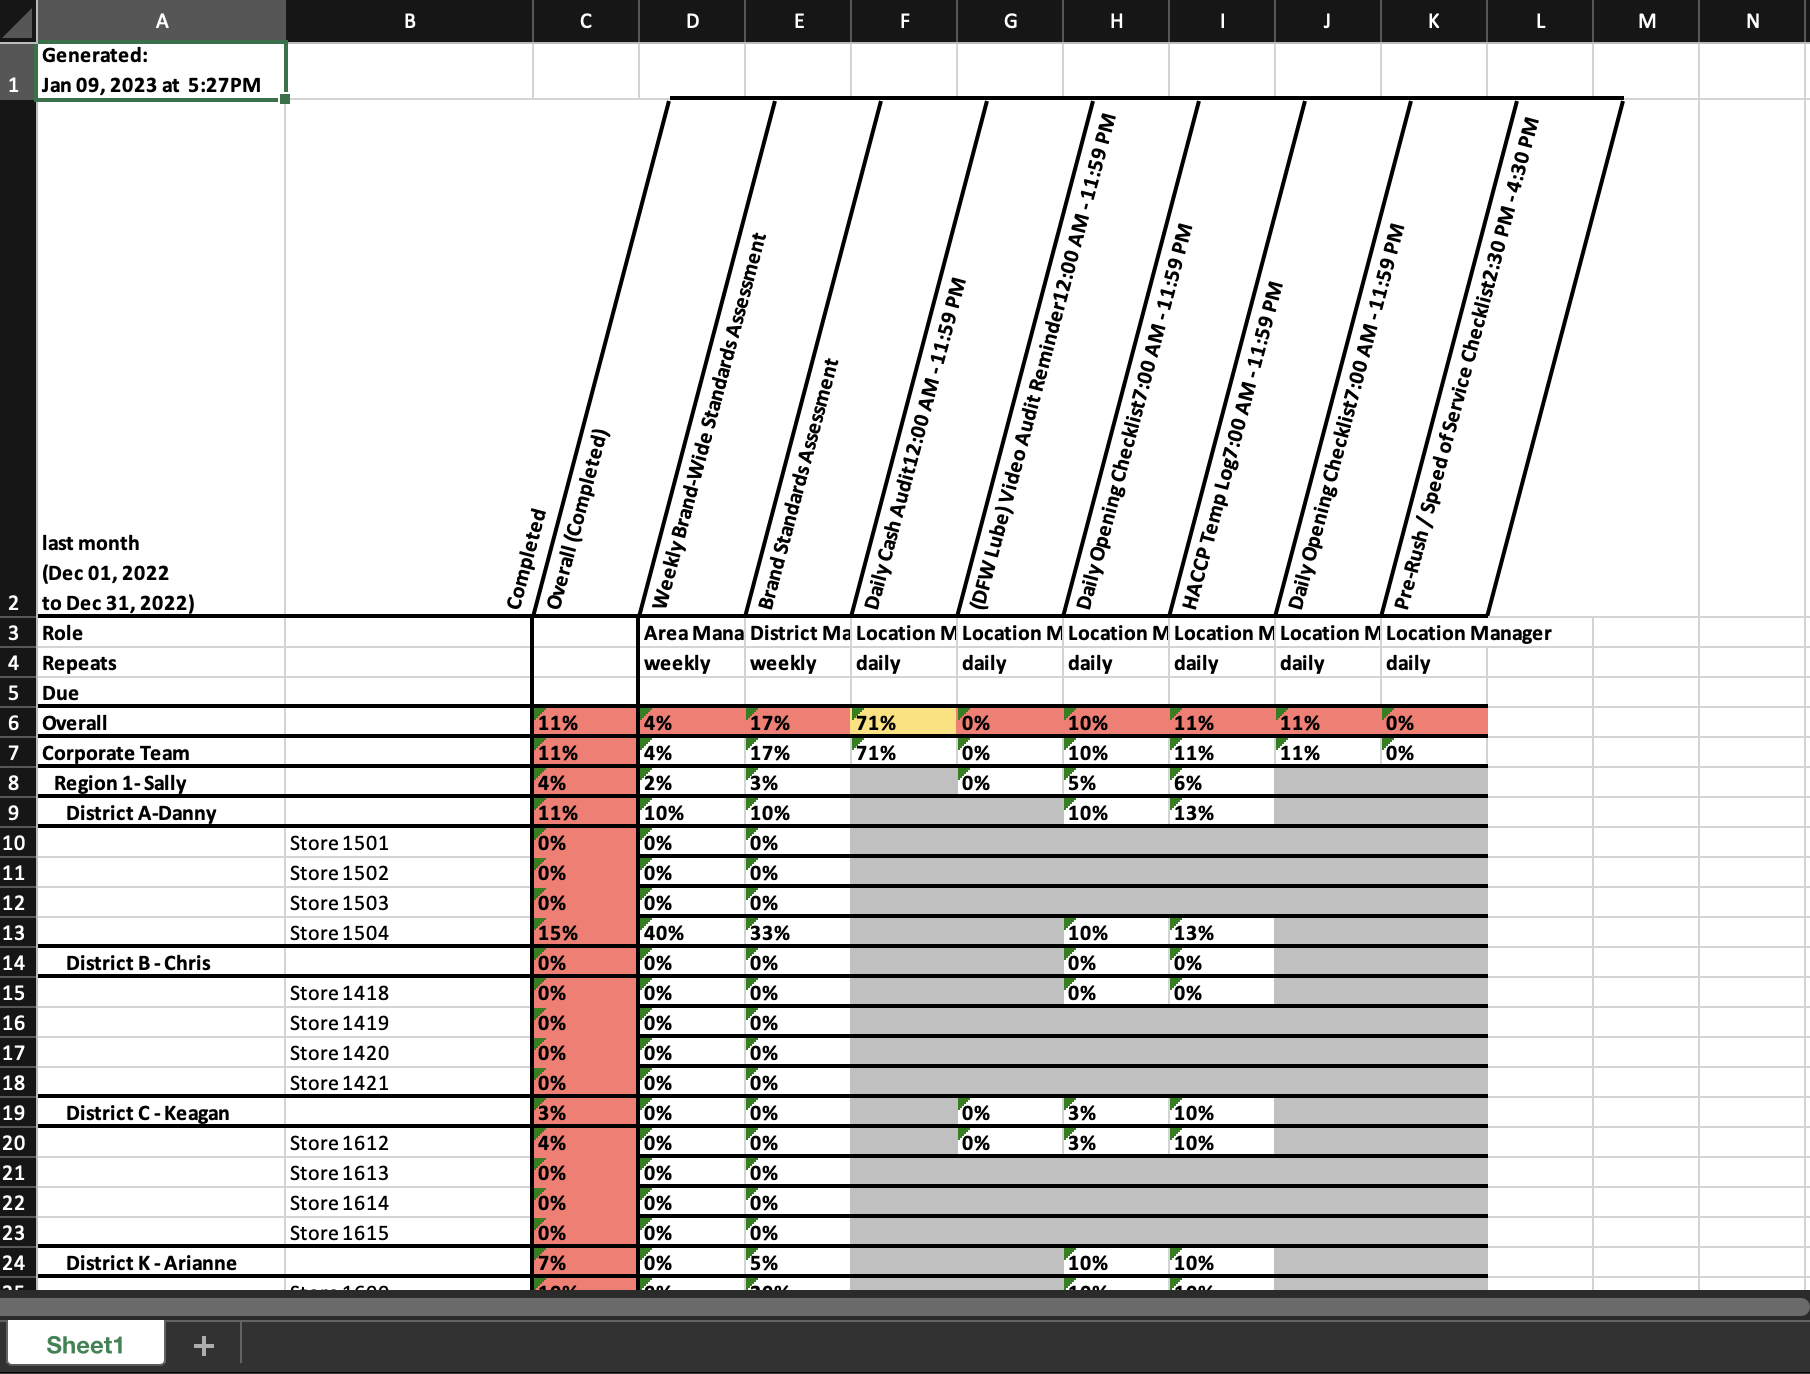Select column header F

(x=903, y=21)
